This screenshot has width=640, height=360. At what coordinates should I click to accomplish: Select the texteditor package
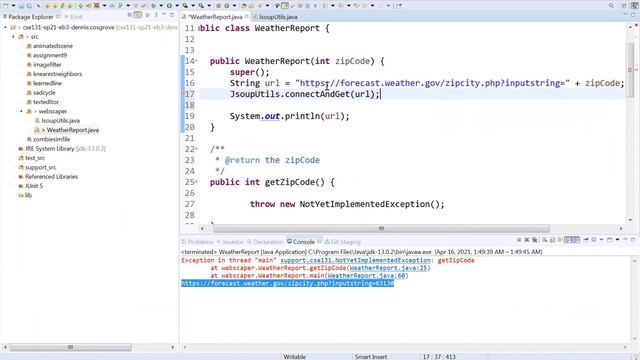pyautogui.click(x=42, y=102)
